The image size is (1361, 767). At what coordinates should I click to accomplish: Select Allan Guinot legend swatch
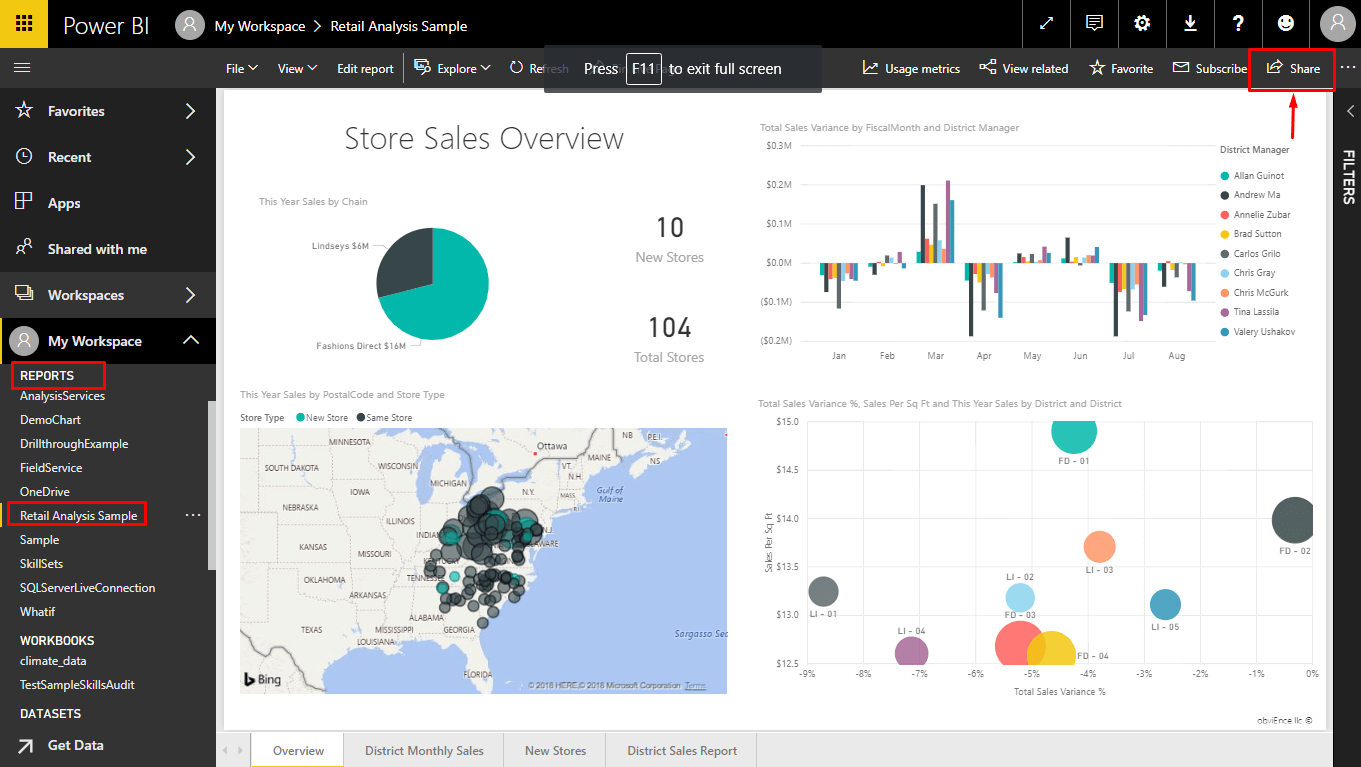(1224, 176)
